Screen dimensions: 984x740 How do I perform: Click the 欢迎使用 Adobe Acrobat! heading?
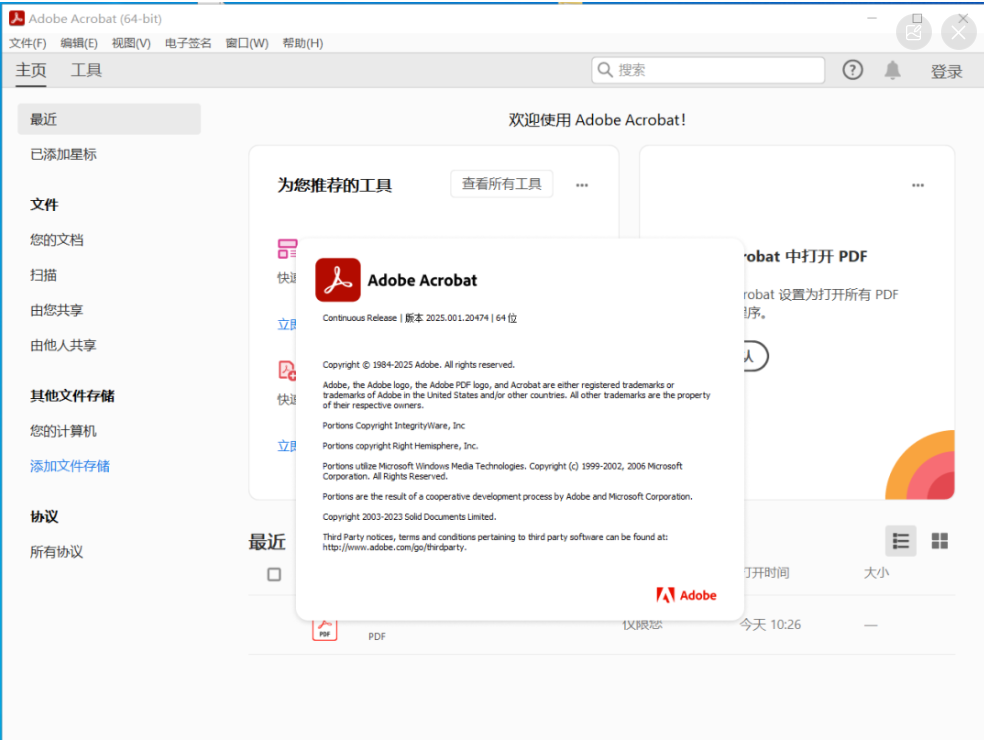(597, 120)
